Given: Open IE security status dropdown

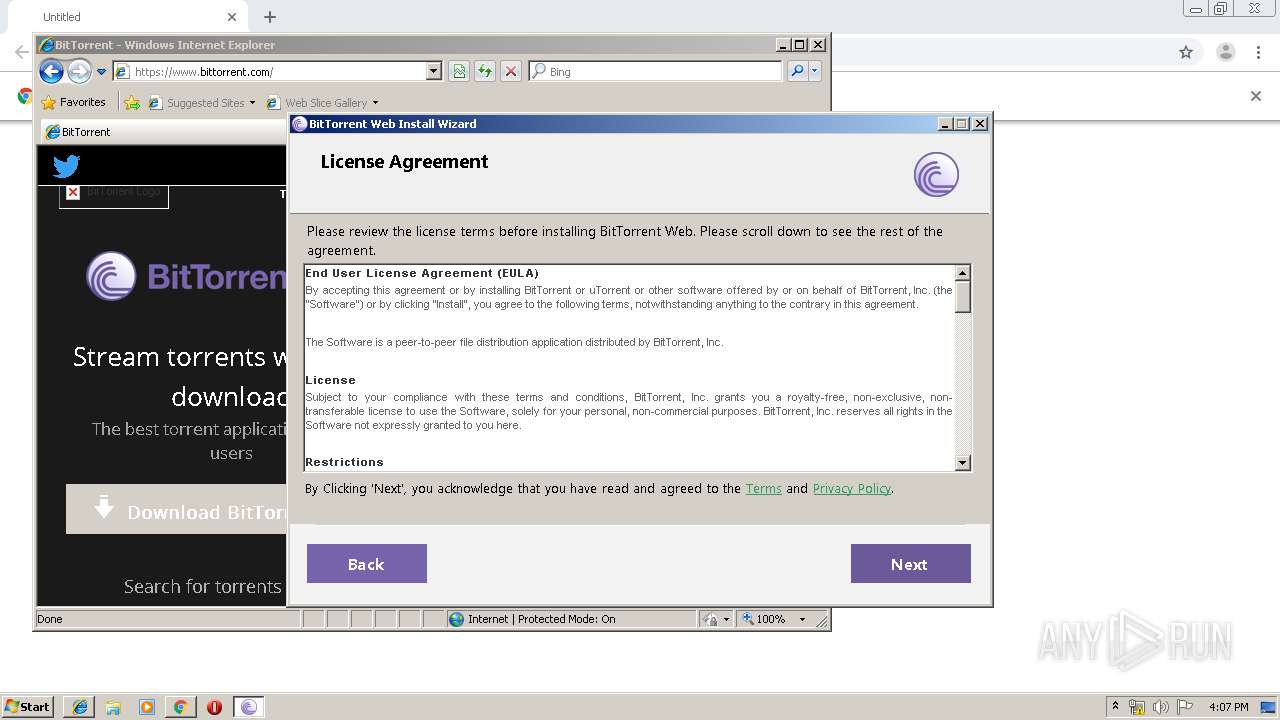Looking at the screenshot, I should click(x=716, y=619).
